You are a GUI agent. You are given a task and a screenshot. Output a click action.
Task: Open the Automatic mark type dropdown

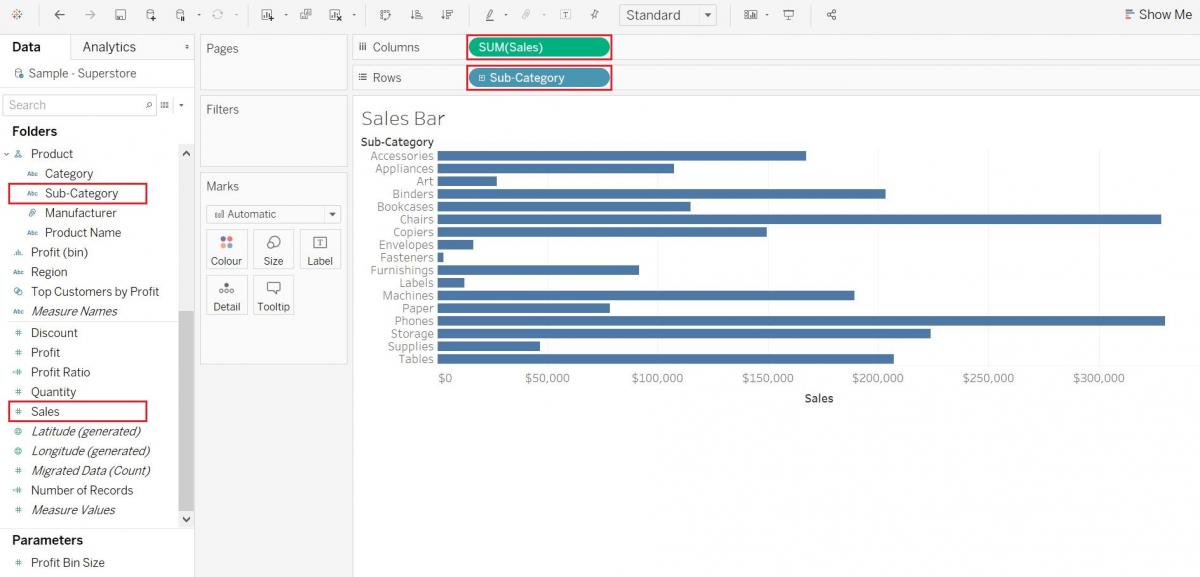(x=273, y=214)
